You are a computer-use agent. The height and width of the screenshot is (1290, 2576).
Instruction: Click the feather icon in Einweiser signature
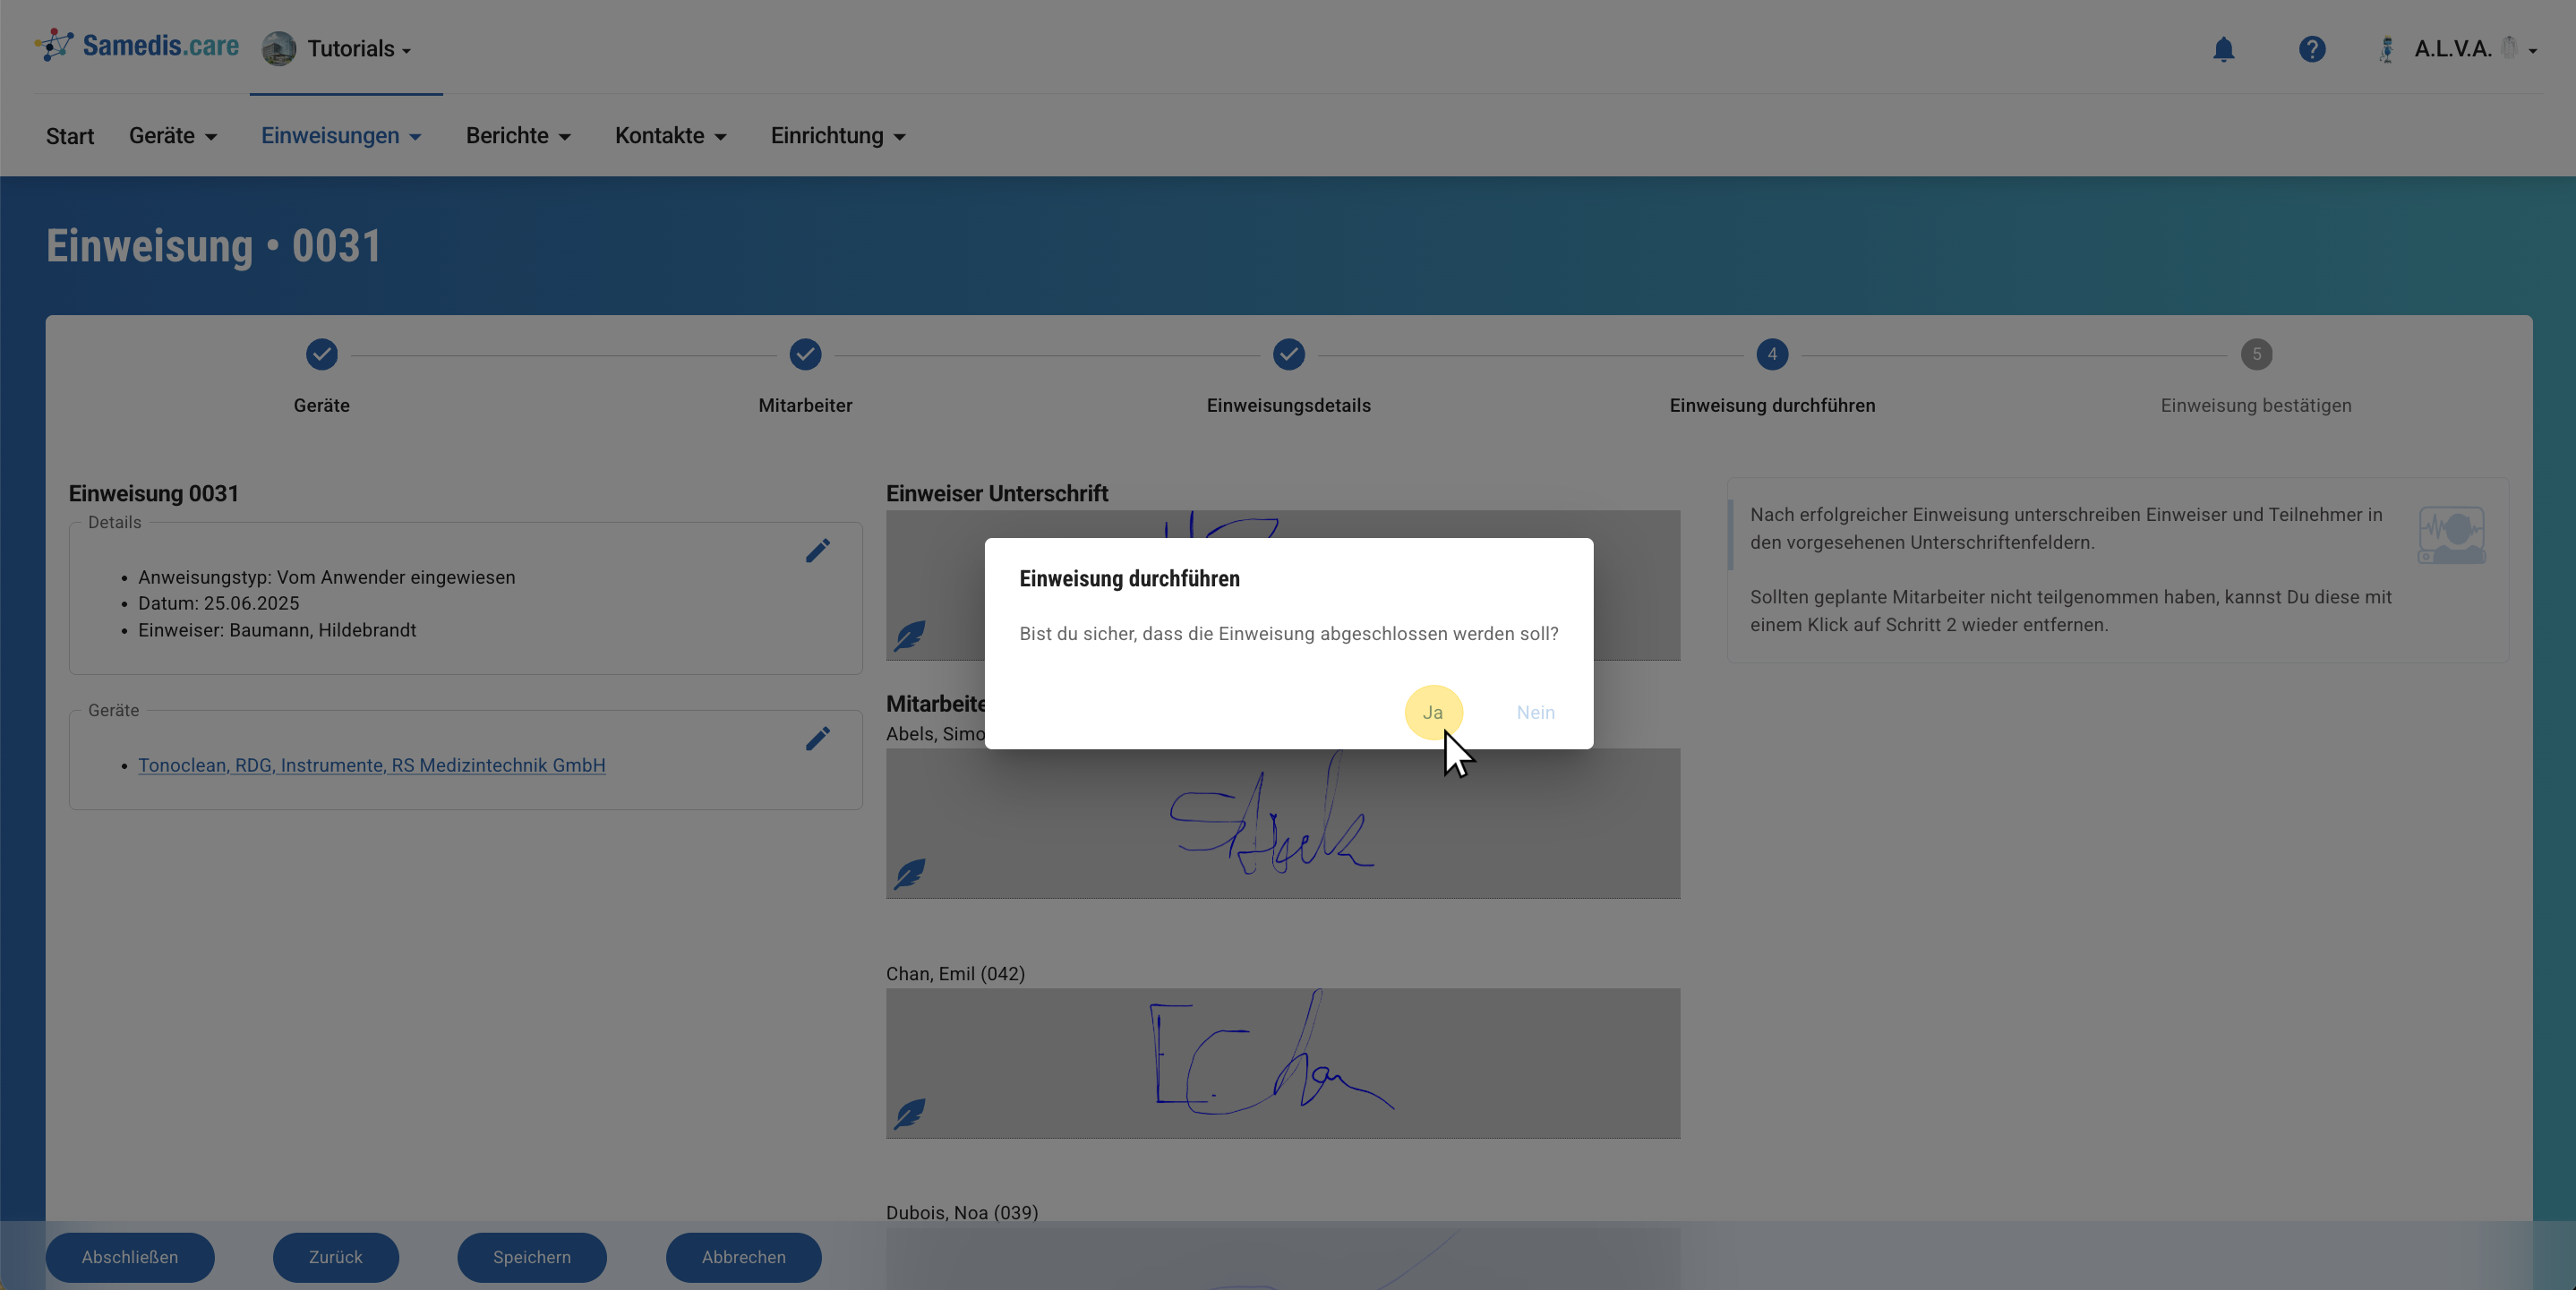pos(909,635)
